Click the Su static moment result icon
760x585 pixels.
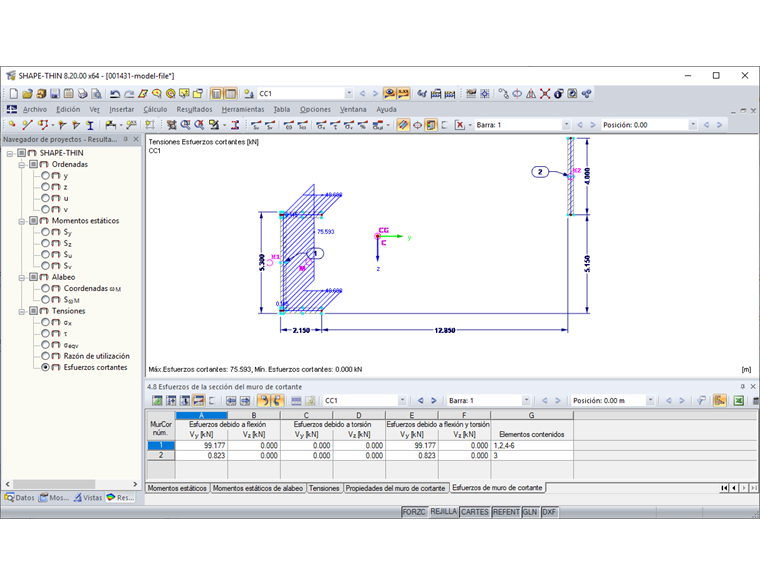click(256, 125)
